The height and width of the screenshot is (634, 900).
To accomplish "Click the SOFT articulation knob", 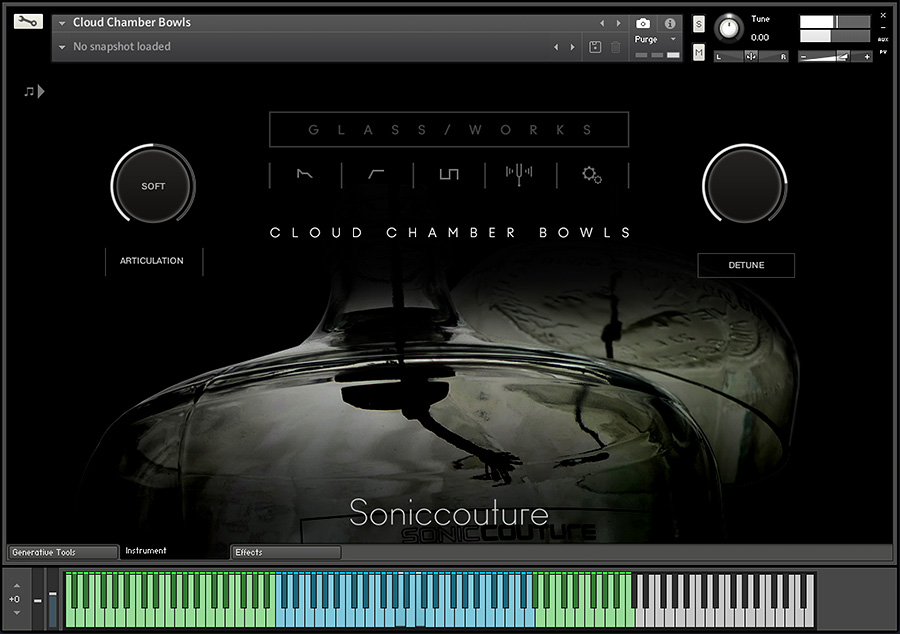I will point(153,185).
